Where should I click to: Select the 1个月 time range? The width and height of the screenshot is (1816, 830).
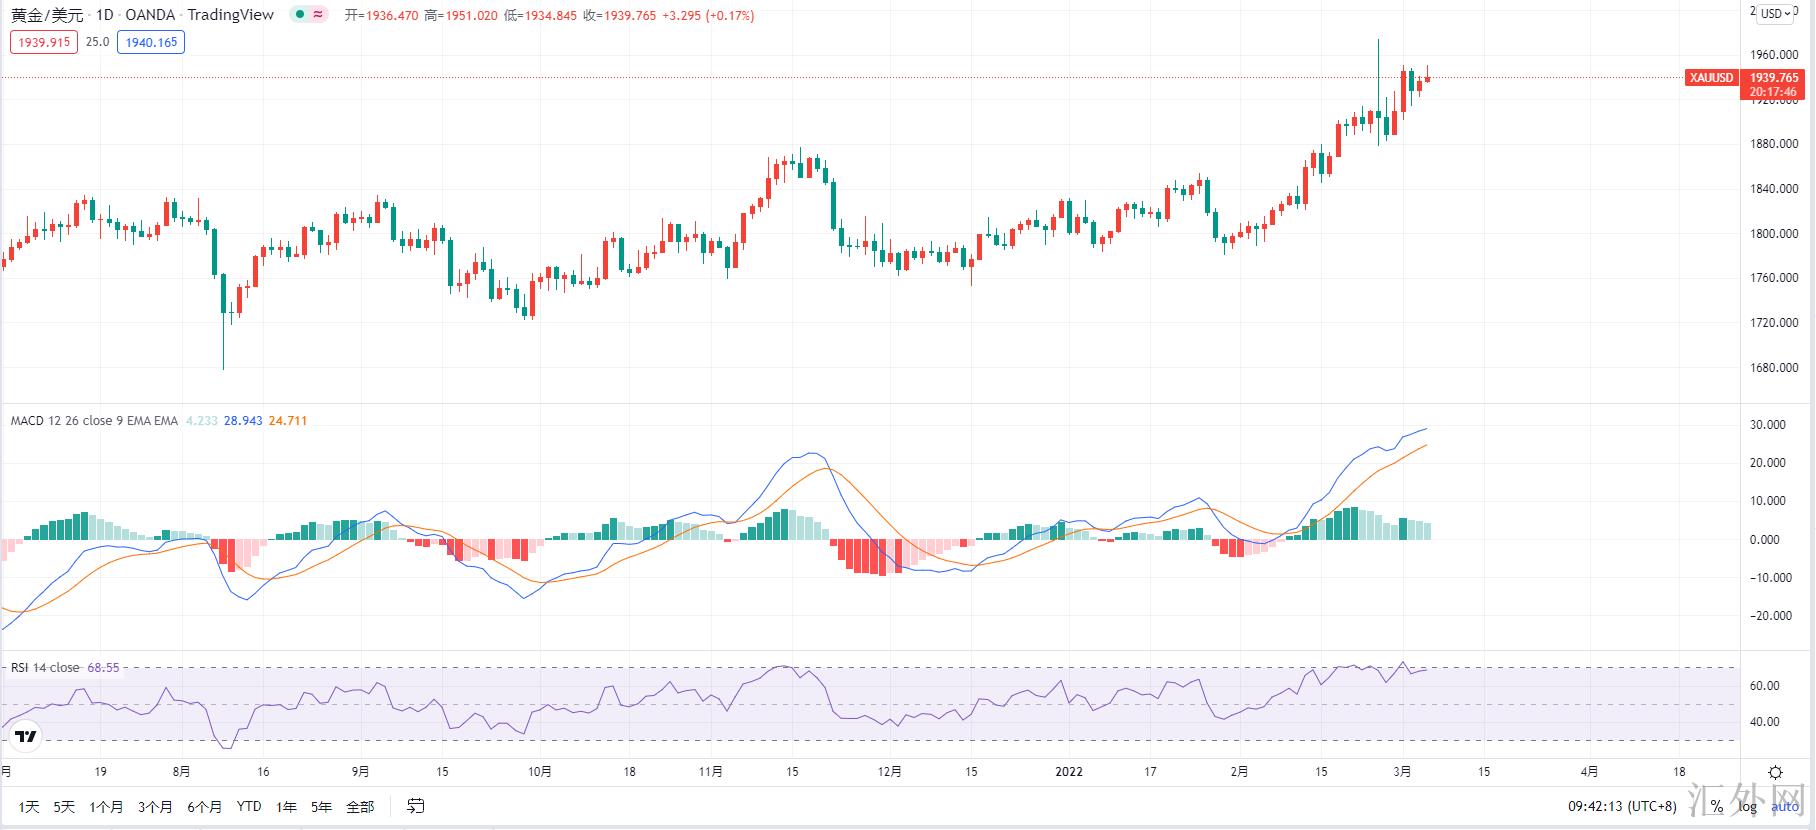(x=106, y=806)
